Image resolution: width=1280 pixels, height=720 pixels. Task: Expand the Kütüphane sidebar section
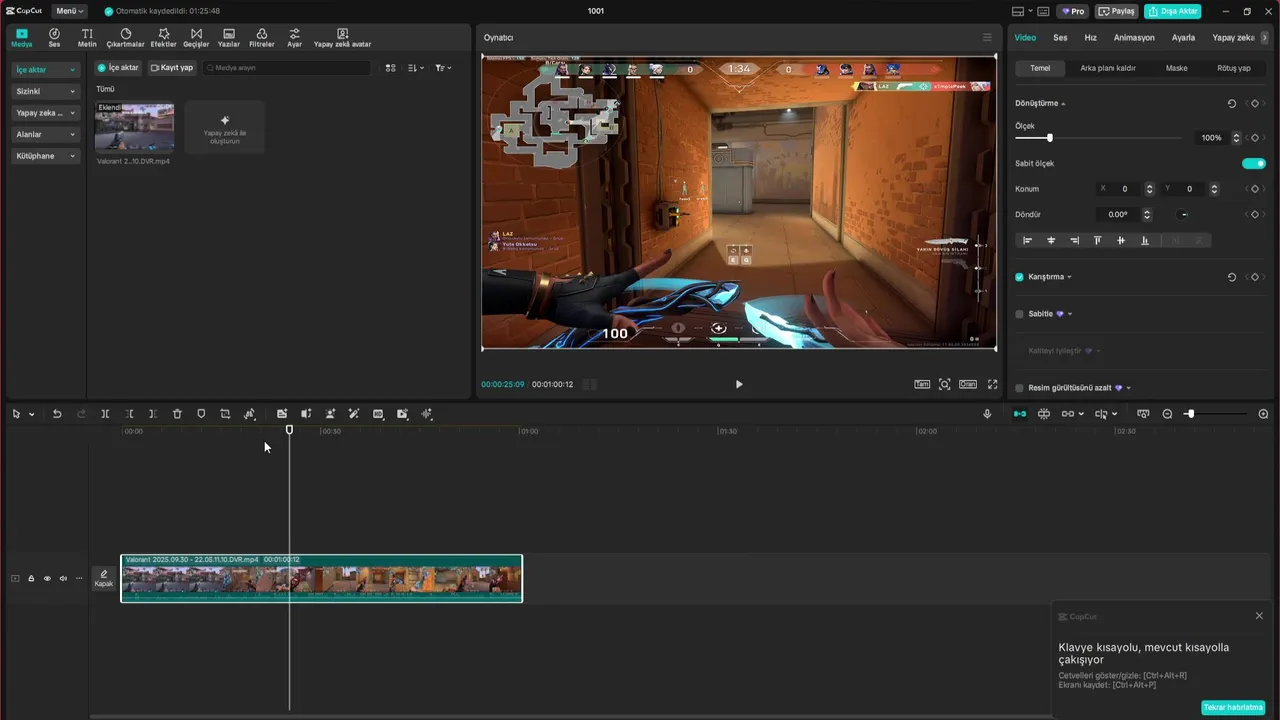(x=45, y=156)
